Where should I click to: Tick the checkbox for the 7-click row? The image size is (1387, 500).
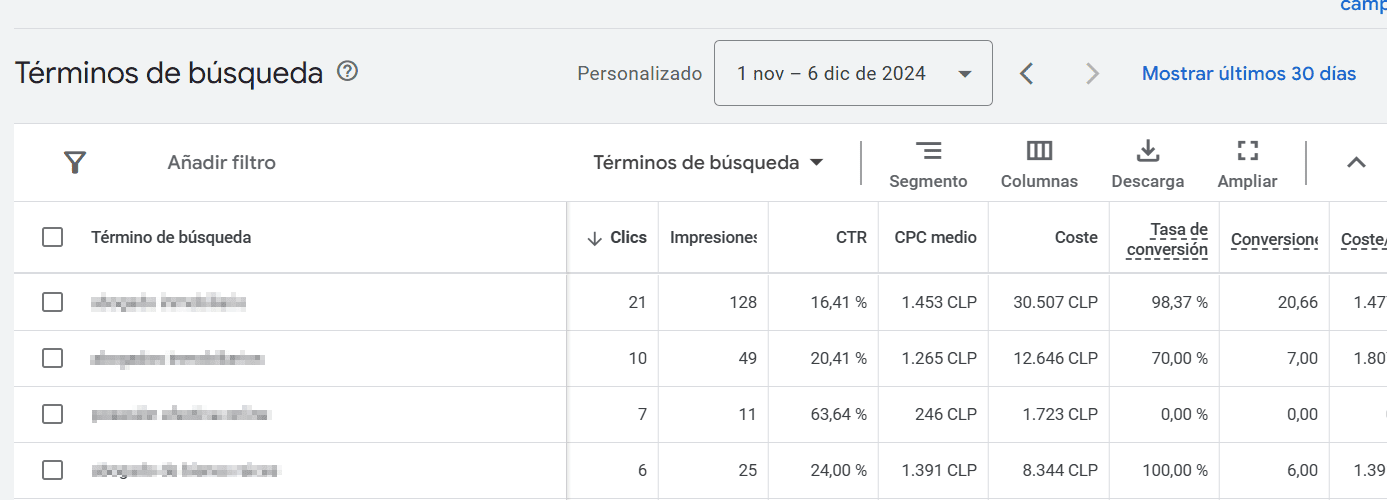tap(53, 414)
